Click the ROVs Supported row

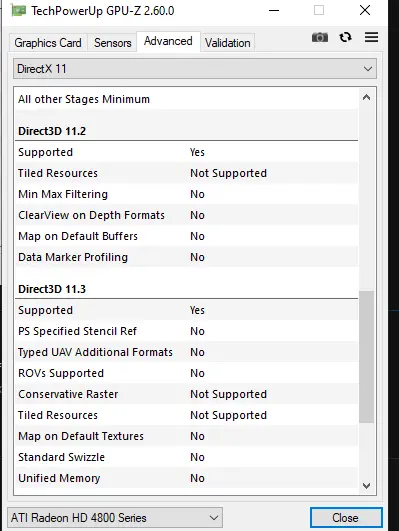click(186, 373)
